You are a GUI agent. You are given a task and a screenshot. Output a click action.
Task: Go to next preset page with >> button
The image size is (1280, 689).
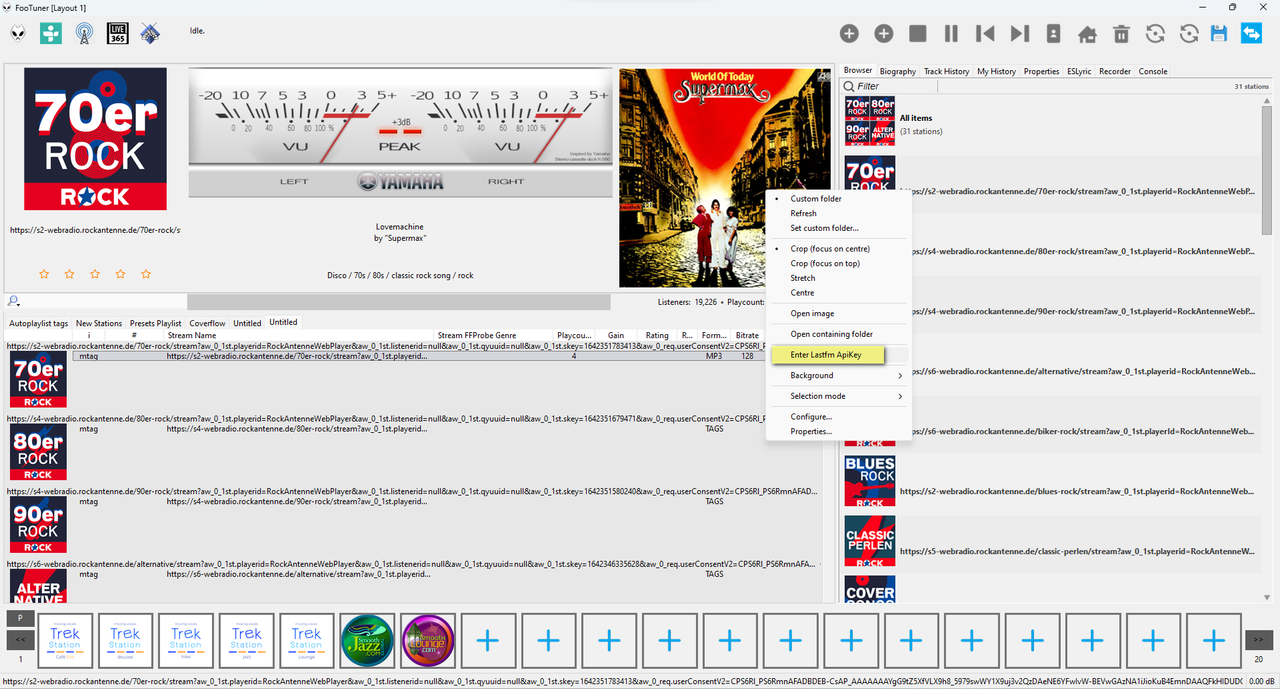(1258, 639)
